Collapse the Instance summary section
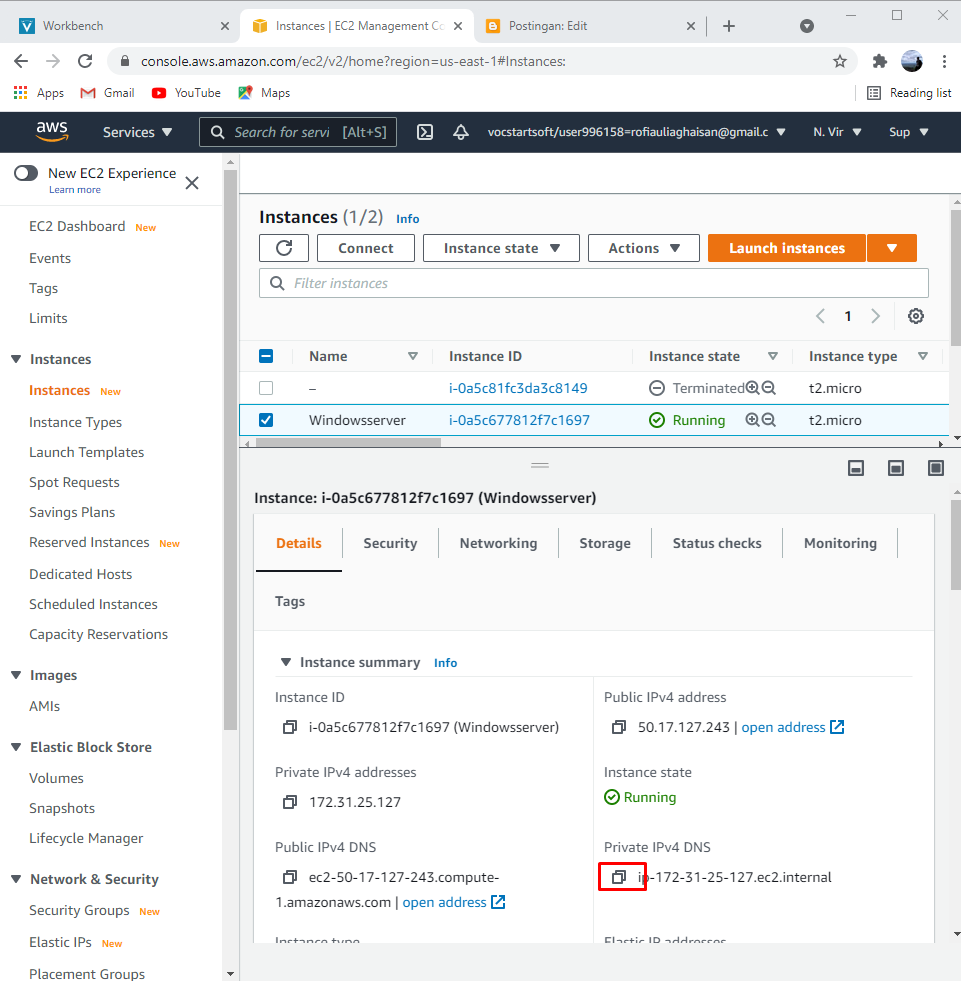Viewport: 961px width, 981px height. (286, 662)
